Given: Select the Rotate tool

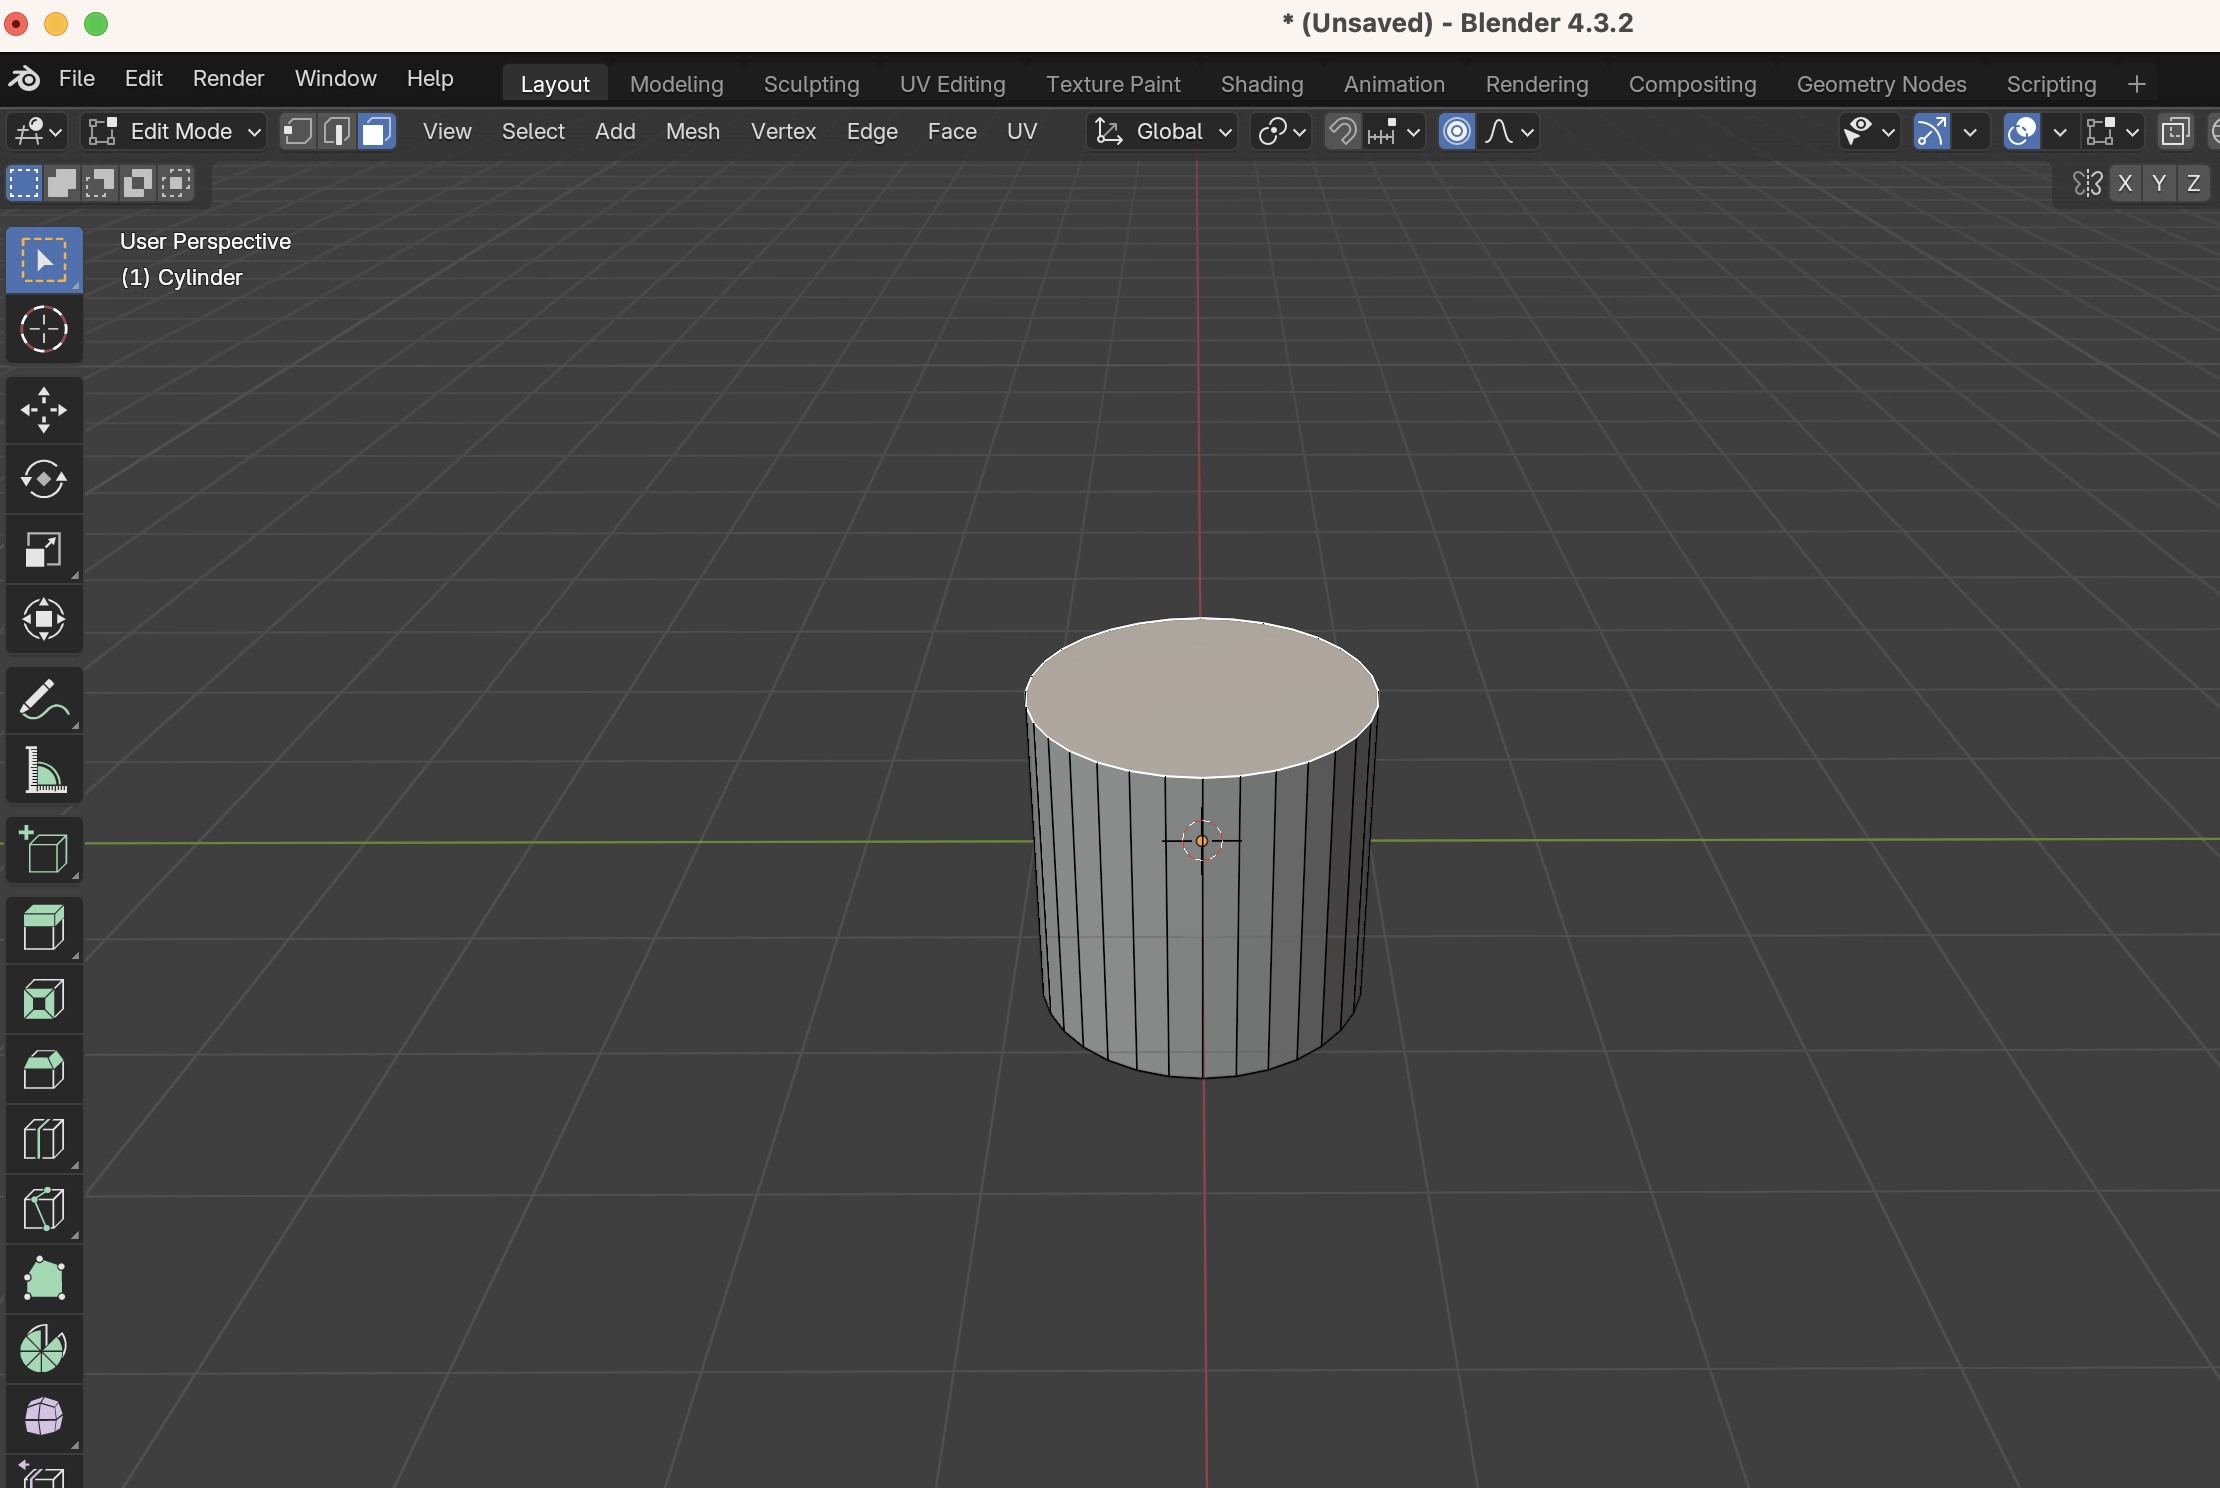Looking at the screenshot, I should 44,480.
